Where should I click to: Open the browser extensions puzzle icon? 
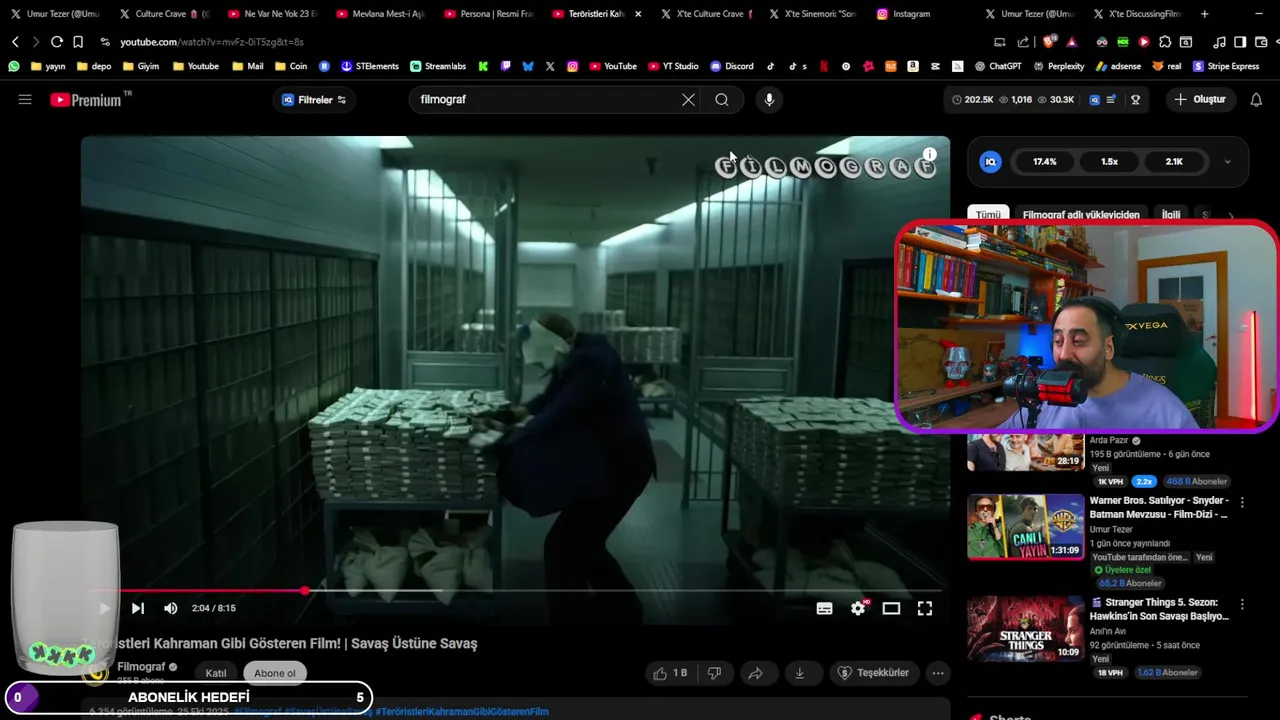[x=1165, y=42]
